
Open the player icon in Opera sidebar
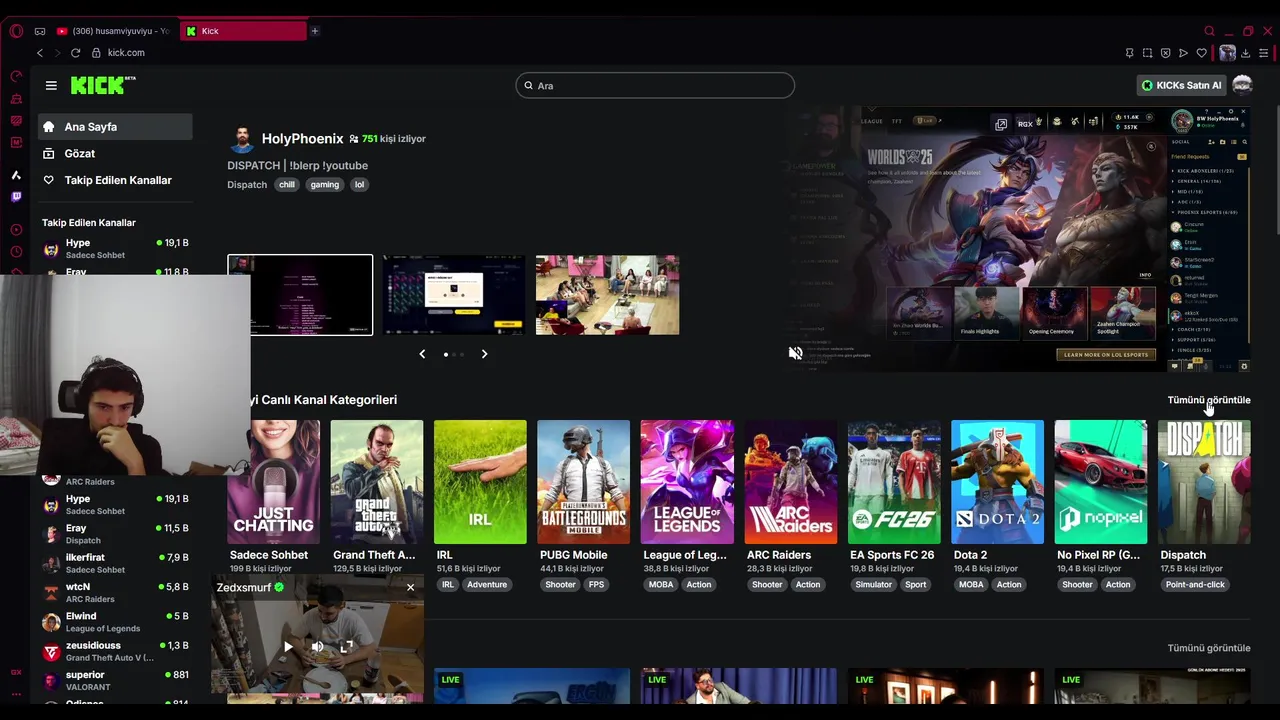tap(16, 229)
